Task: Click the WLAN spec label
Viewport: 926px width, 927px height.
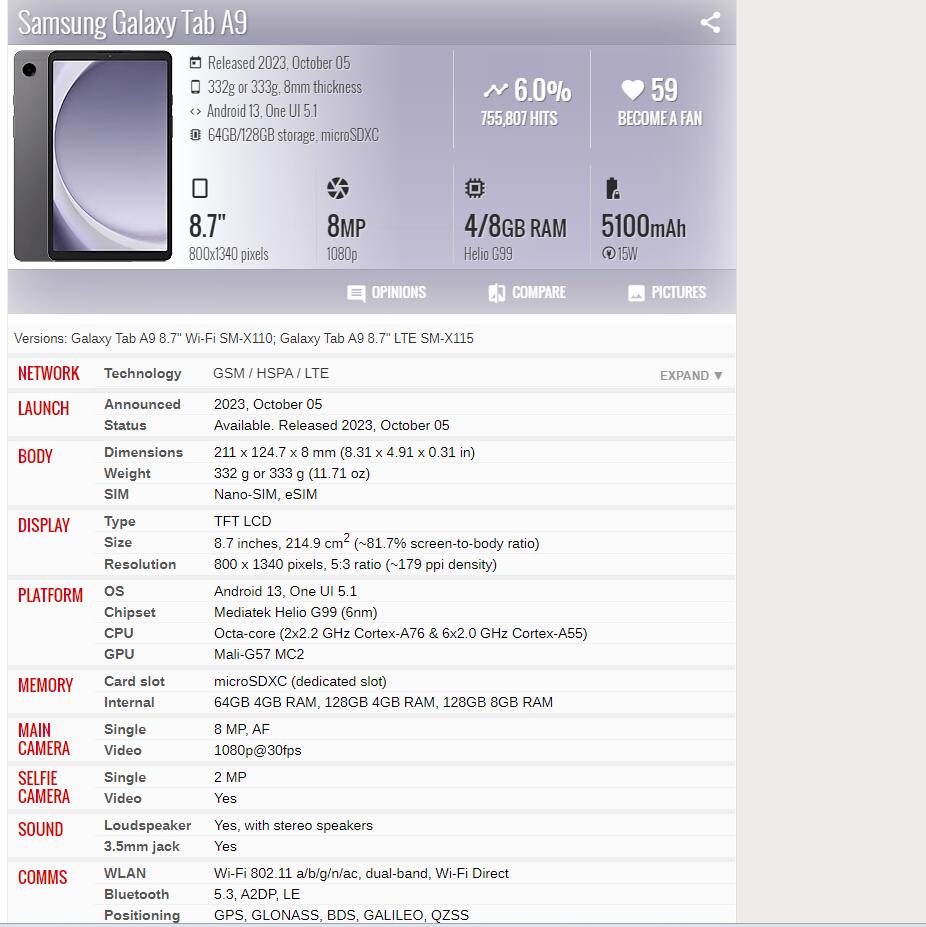Action: tap(125, 873)
